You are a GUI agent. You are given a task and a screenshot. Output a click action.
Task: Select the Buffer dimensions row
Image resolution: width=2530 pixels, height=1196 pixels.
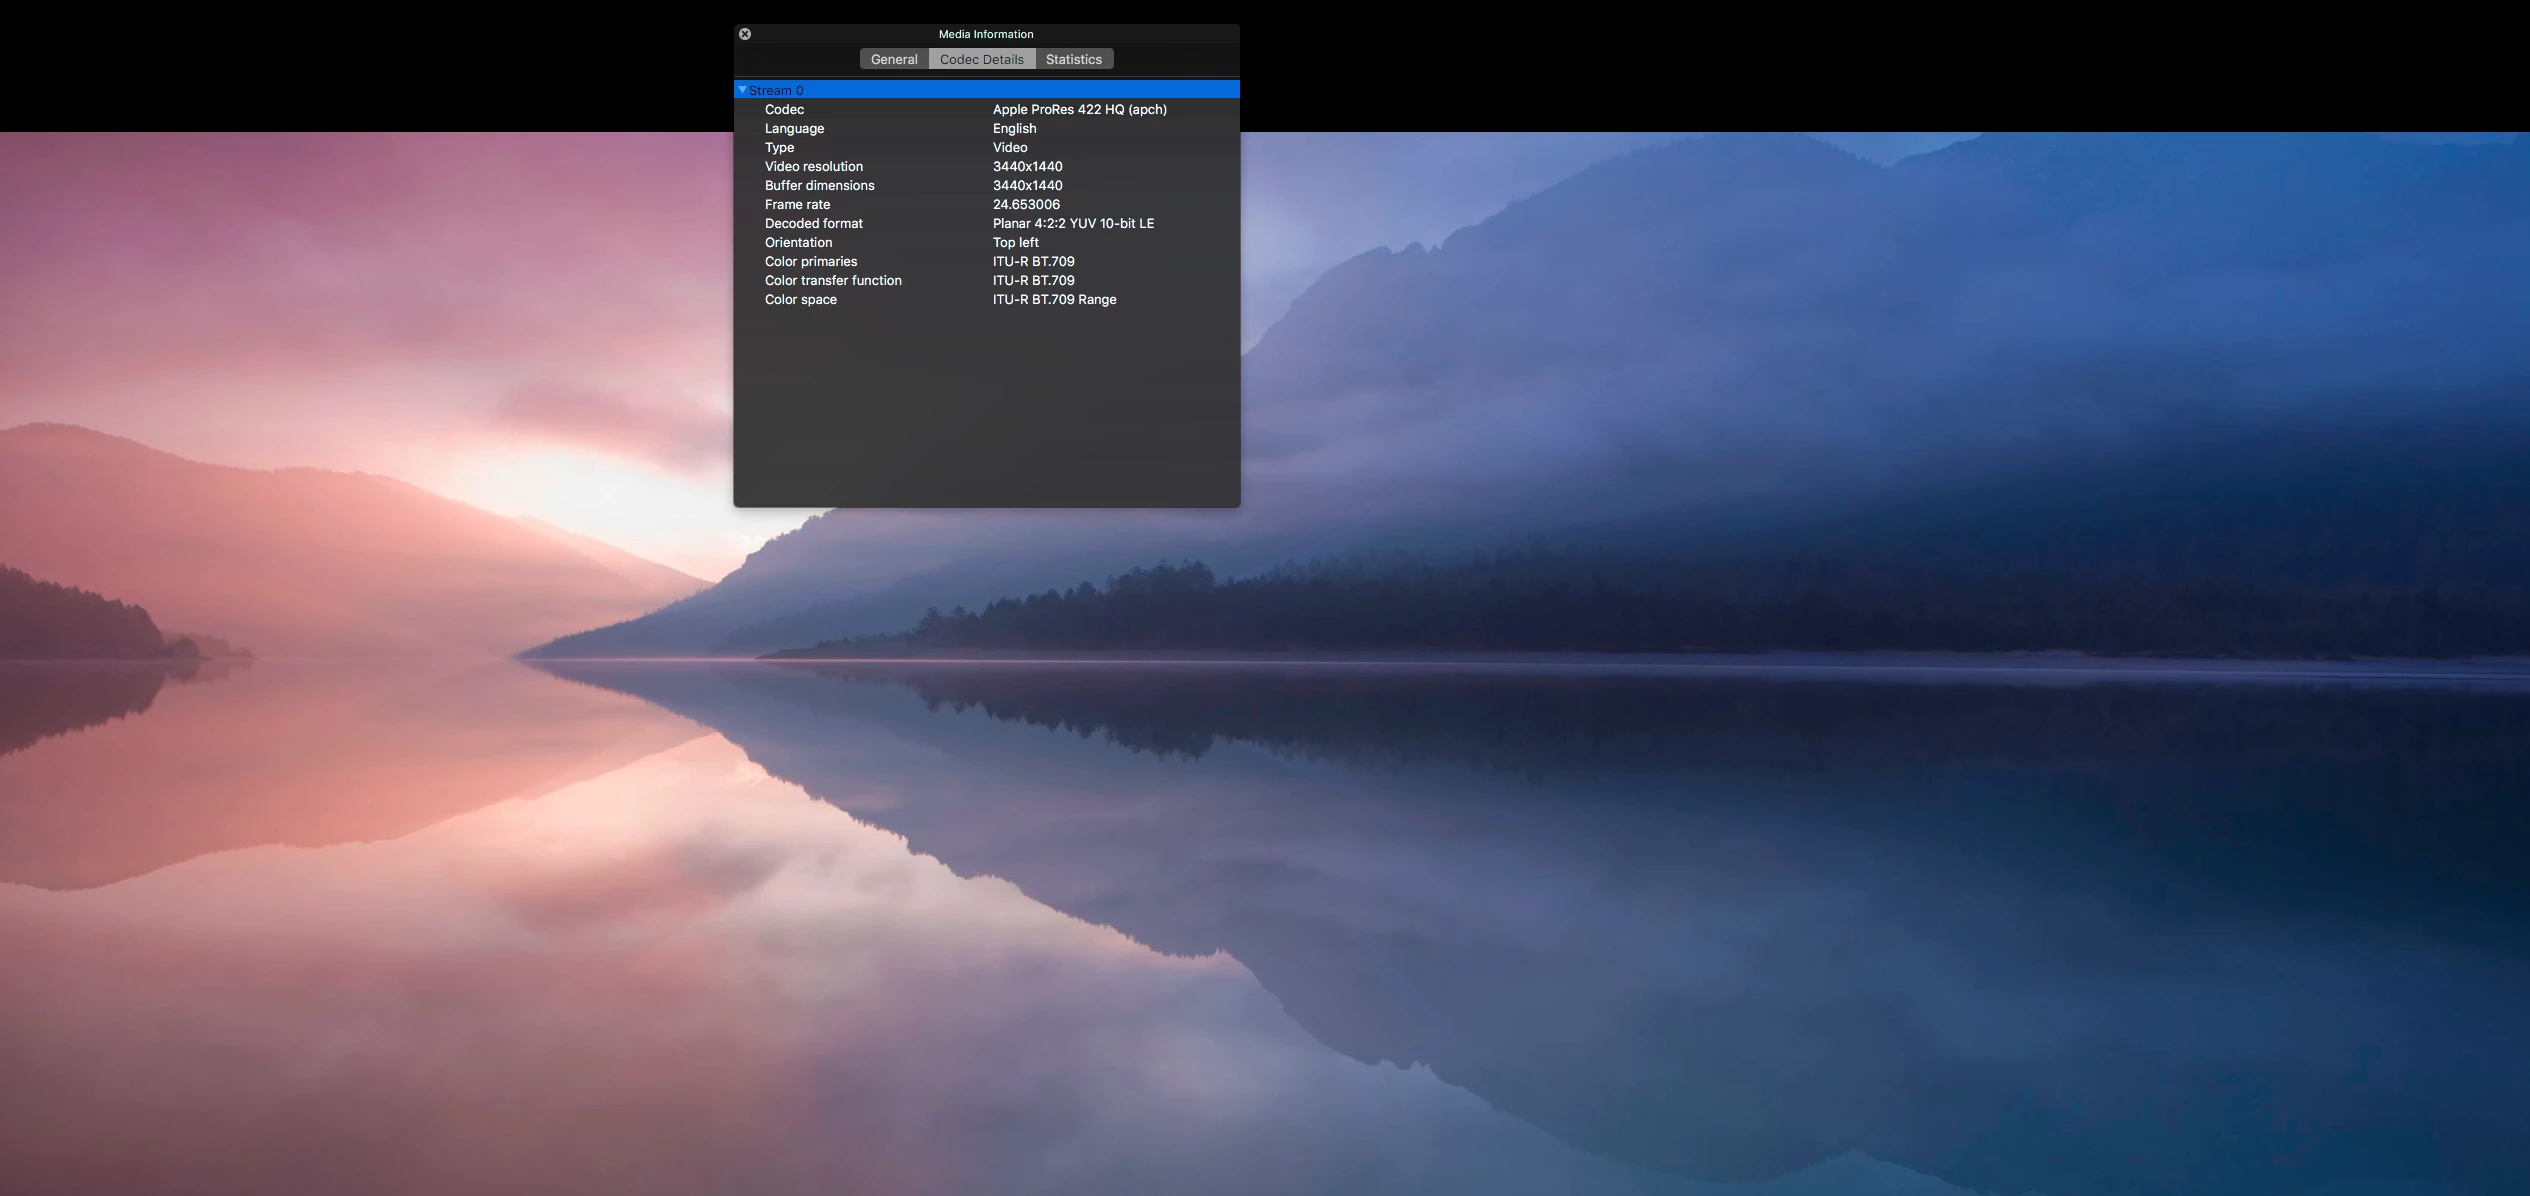[819, 185]
